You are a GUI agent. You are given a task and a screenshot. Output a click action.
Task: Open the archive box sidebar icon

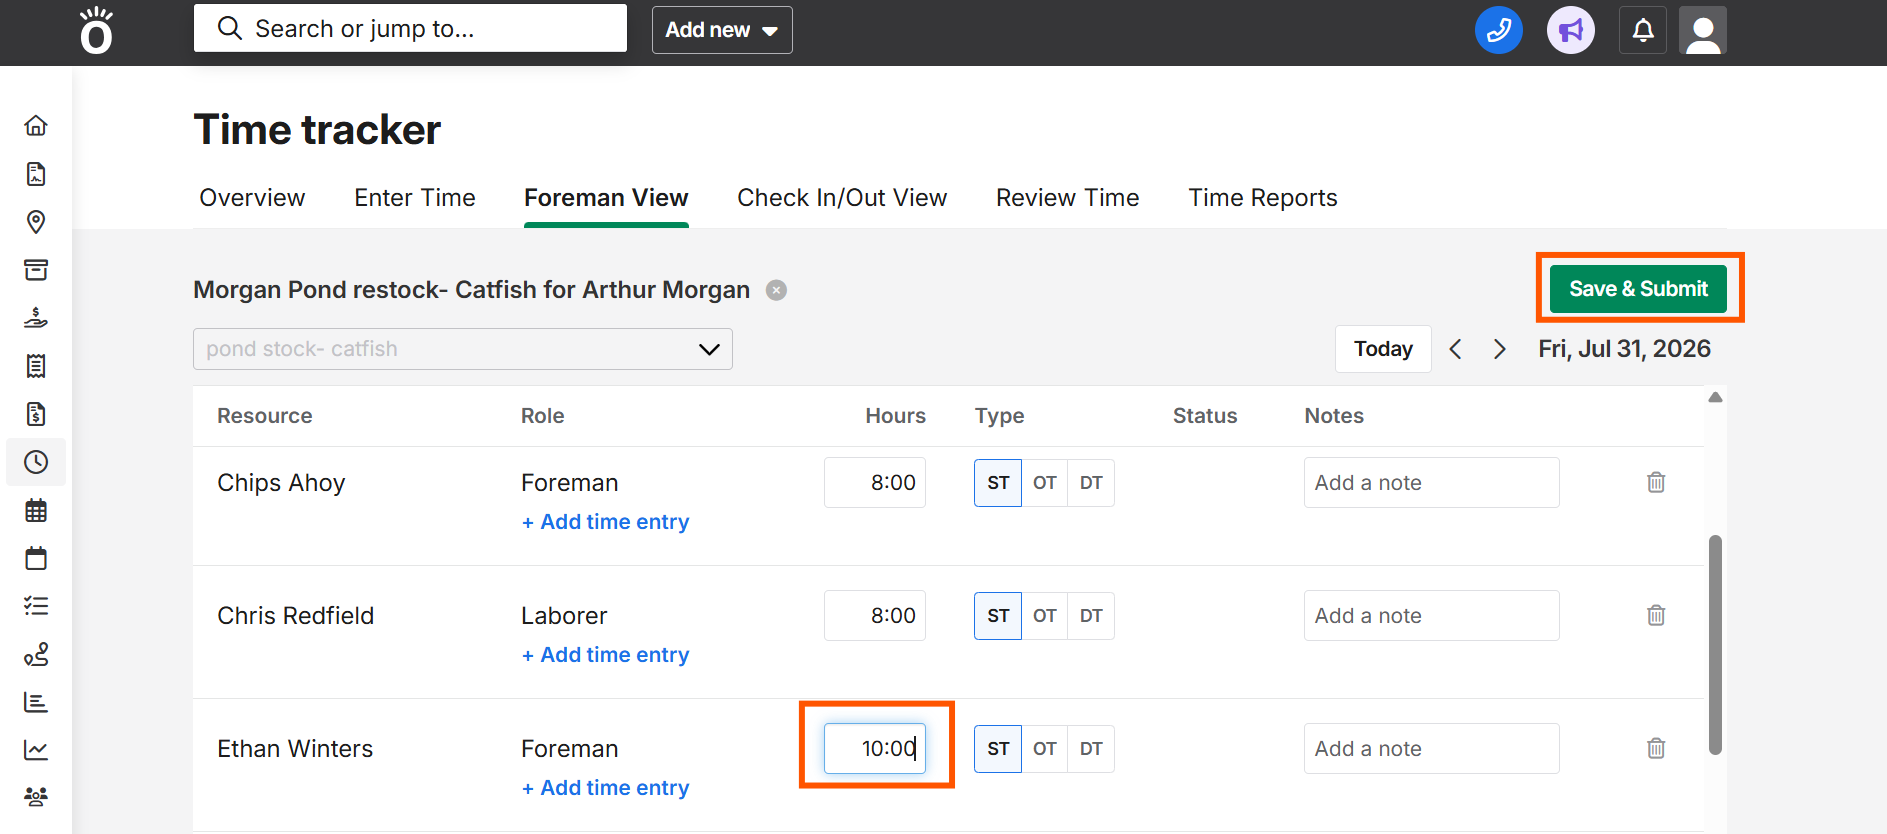pyautogui.click(x=36, y=270)
